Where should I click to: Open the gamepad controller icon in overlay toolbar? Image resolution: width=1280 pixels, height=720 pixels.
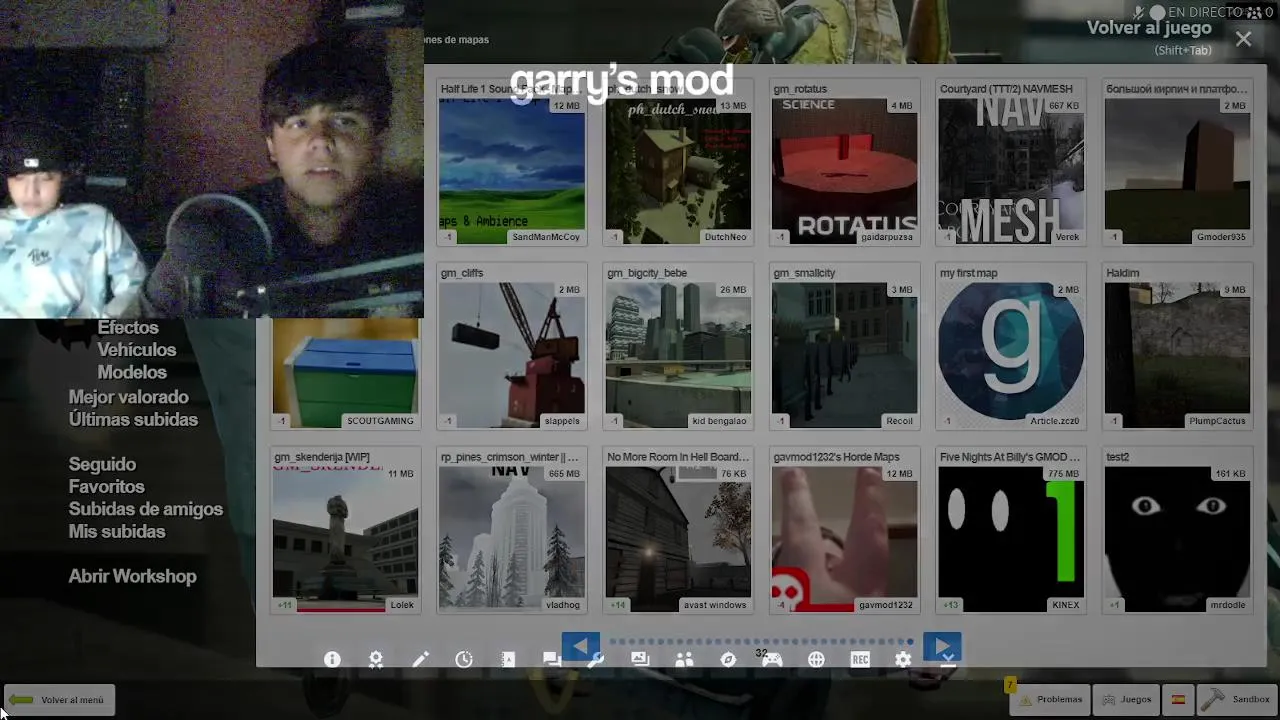click(x=772, y=659)
